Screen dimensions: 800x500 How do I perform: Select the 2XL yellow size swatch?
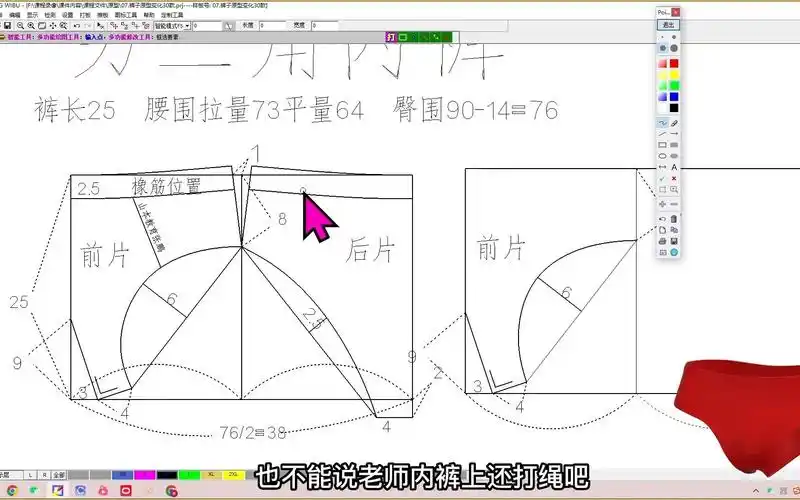pyautogui.click(x=234, y=474)
